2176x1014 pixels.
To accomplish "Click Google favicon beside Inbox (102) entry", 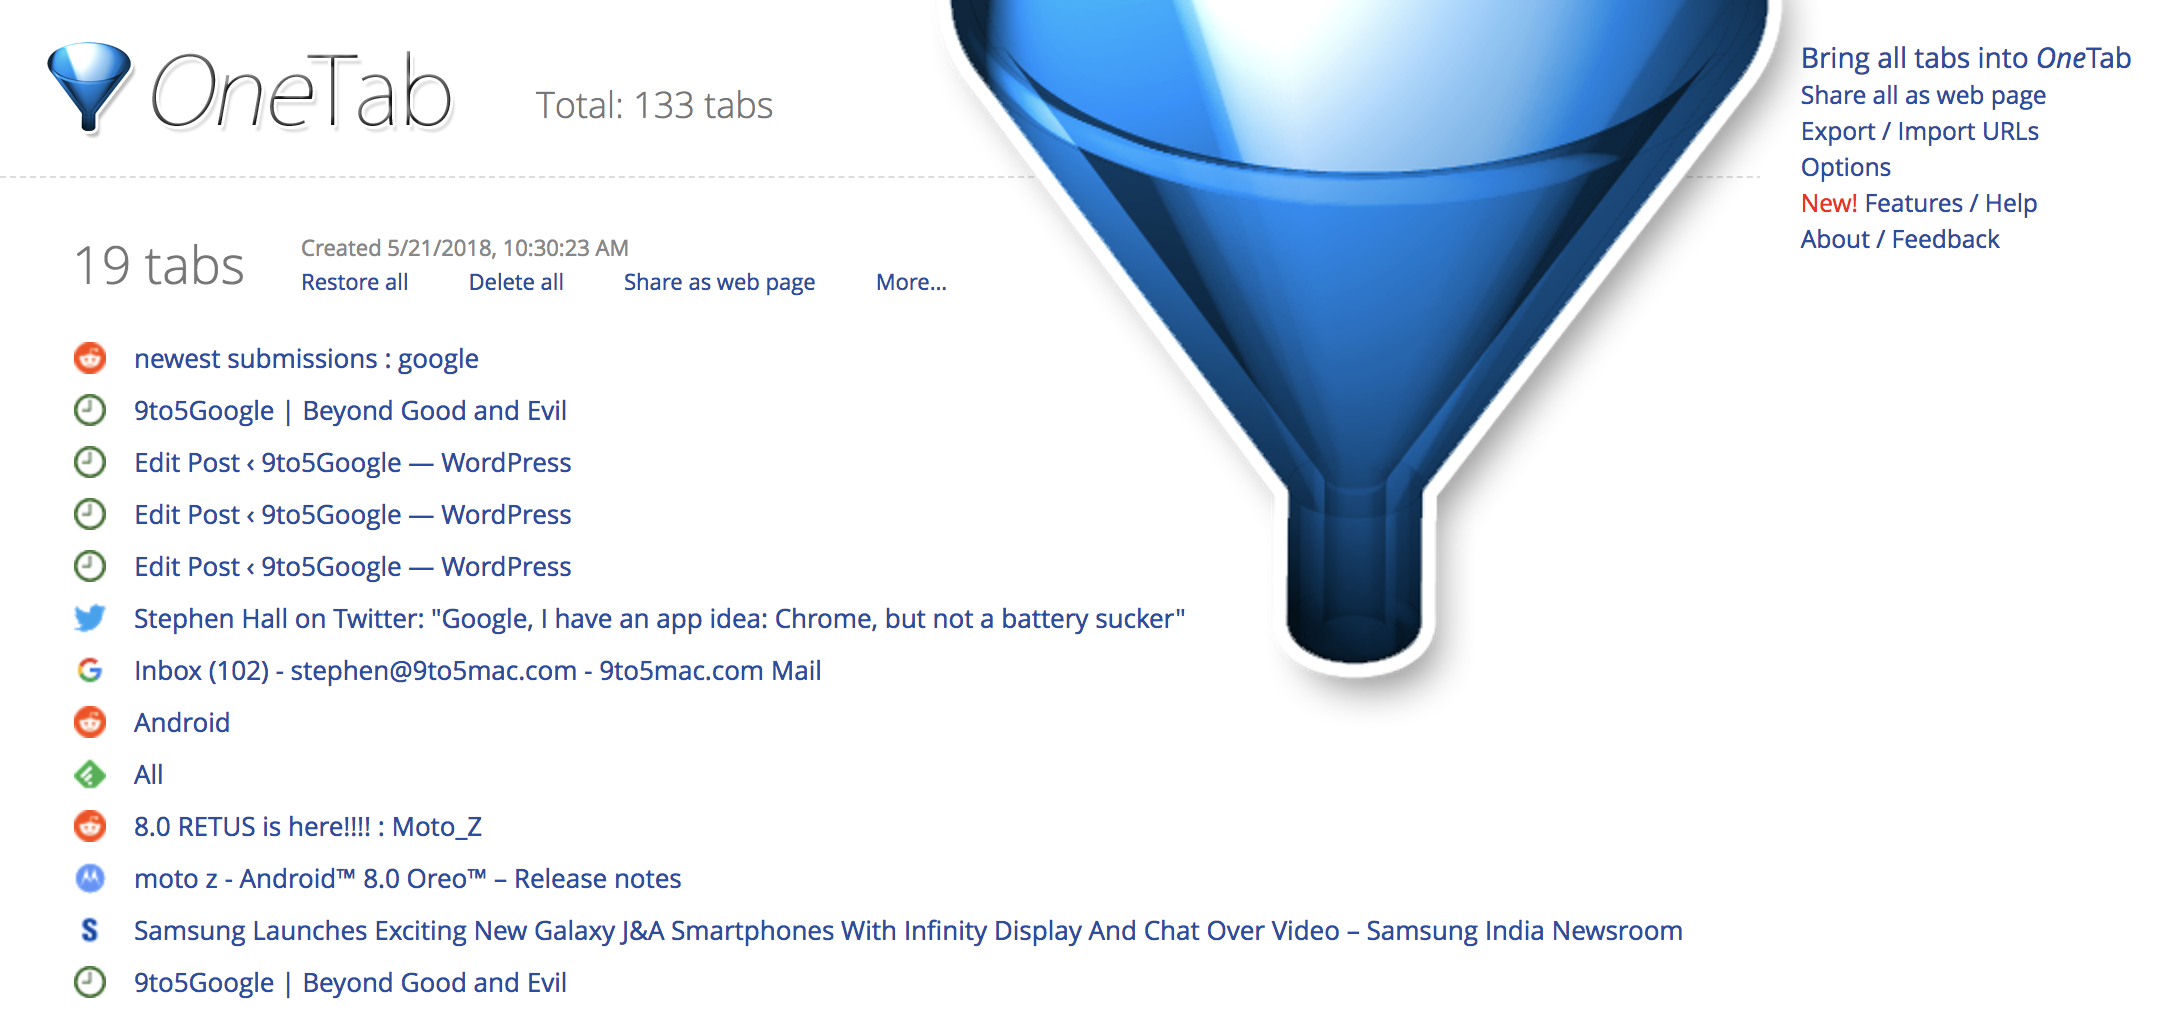I will click(x=90, y=670).
